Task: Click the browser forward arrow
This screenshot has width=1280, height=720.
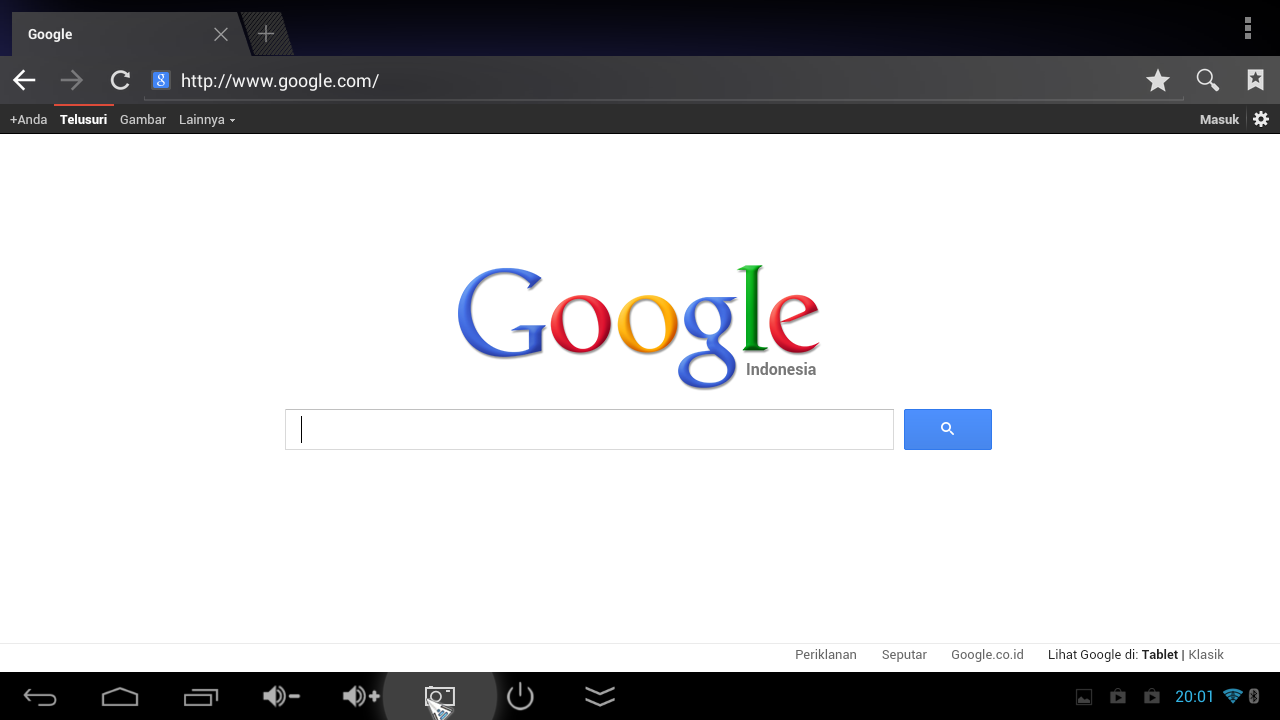Action: point(71,80)
